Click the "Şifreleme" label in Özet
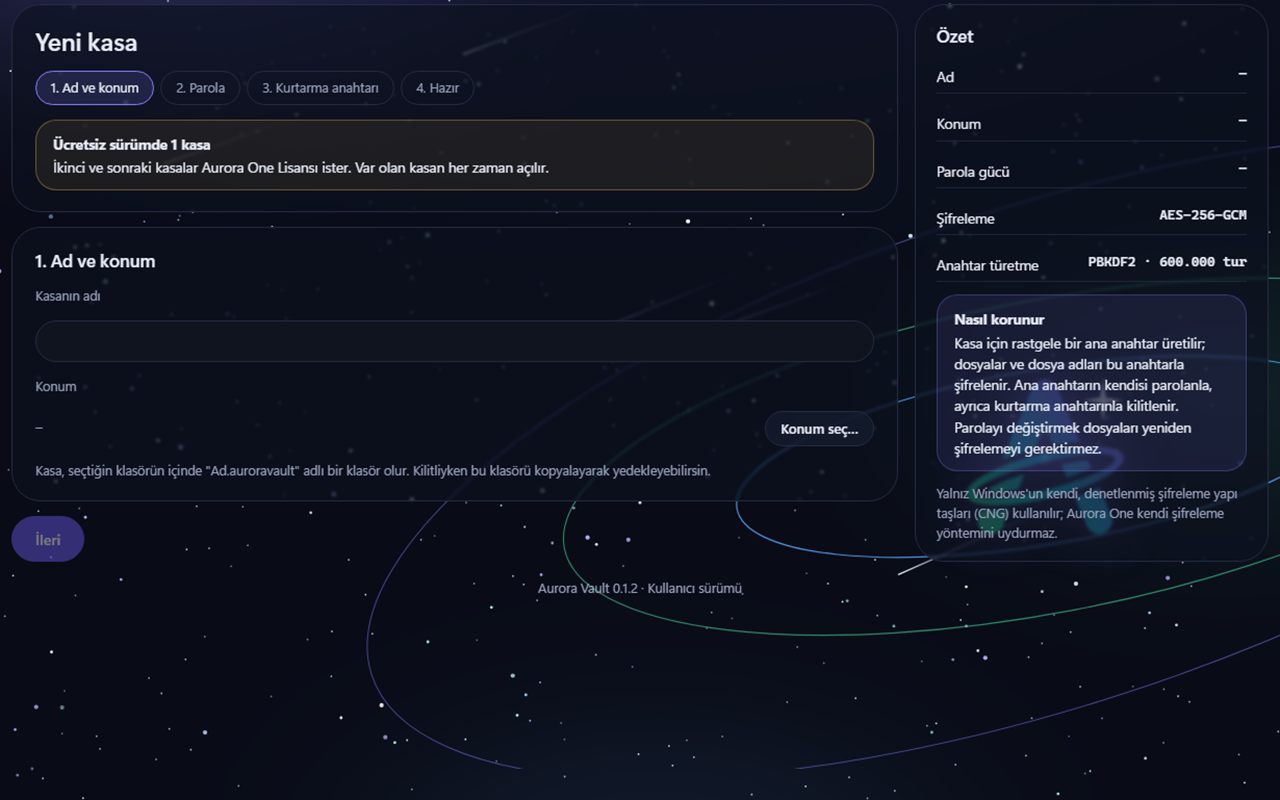The height and width of the screenshot is (800, 1280). pos(966,218)
